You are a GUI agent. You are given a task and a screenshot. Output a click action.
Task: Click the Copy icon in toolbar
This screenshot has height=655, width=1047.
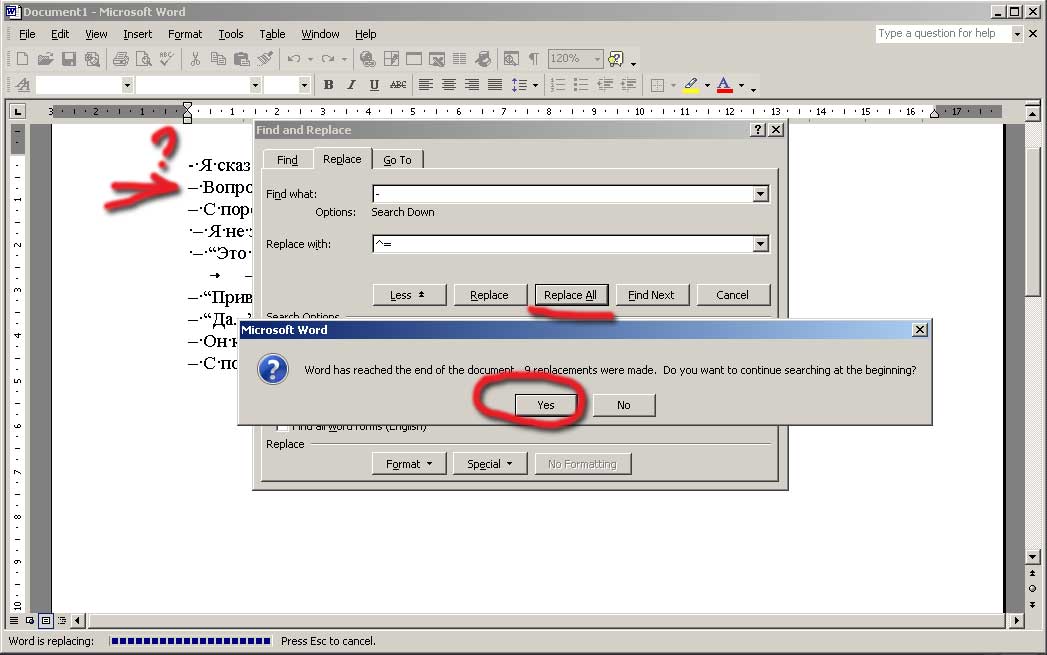(x=218, y=59)
